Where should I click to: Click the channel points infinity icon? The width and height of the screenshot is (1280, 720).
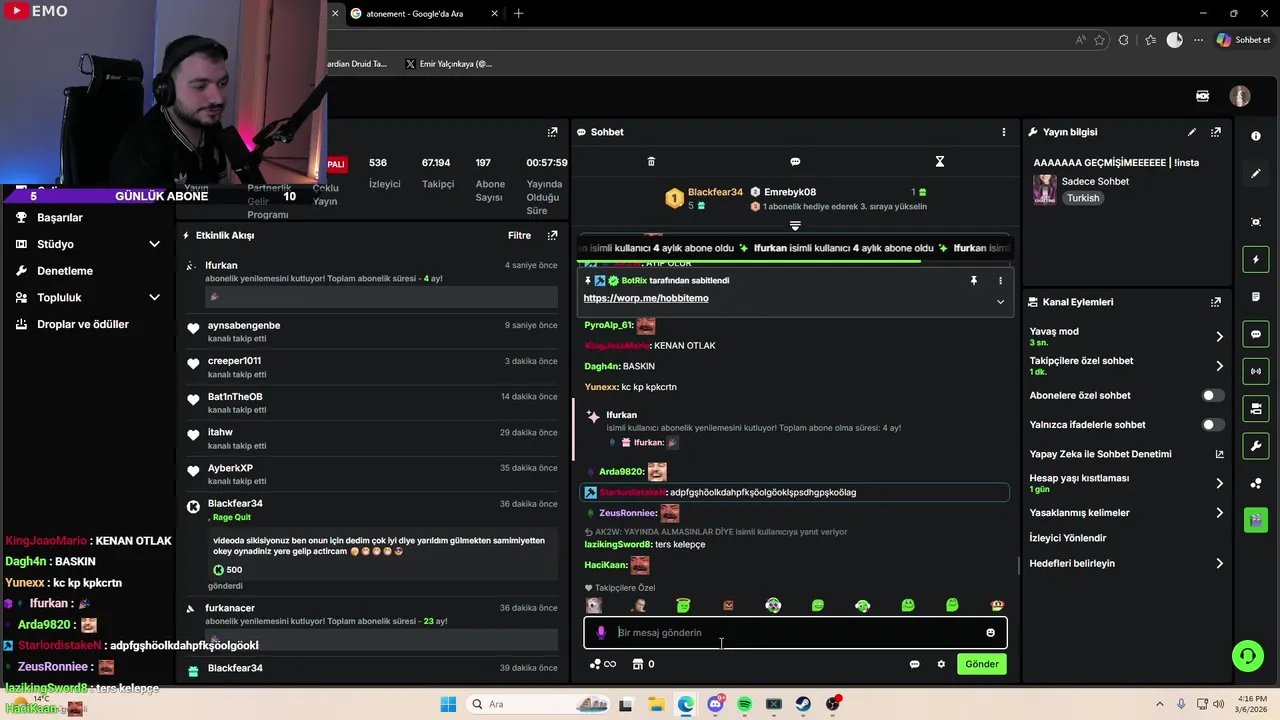(603, 664)
